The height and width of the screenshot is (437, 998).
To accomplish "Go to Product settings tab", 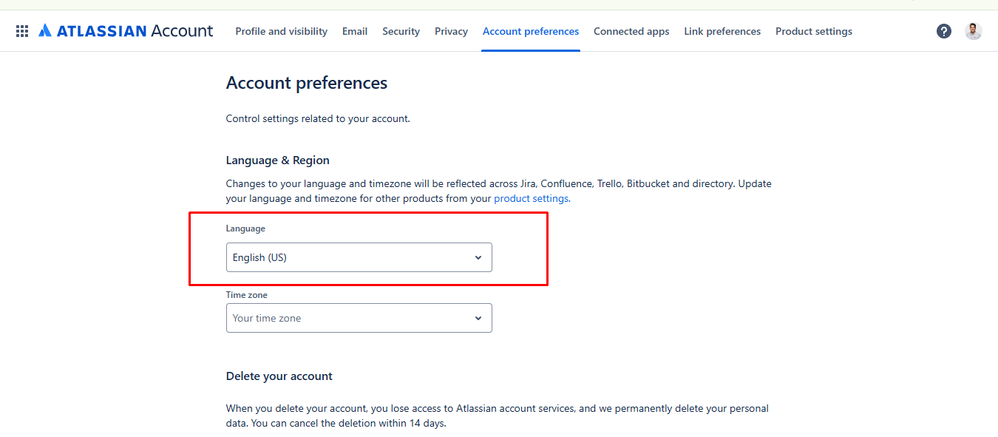I will point(813,31).
